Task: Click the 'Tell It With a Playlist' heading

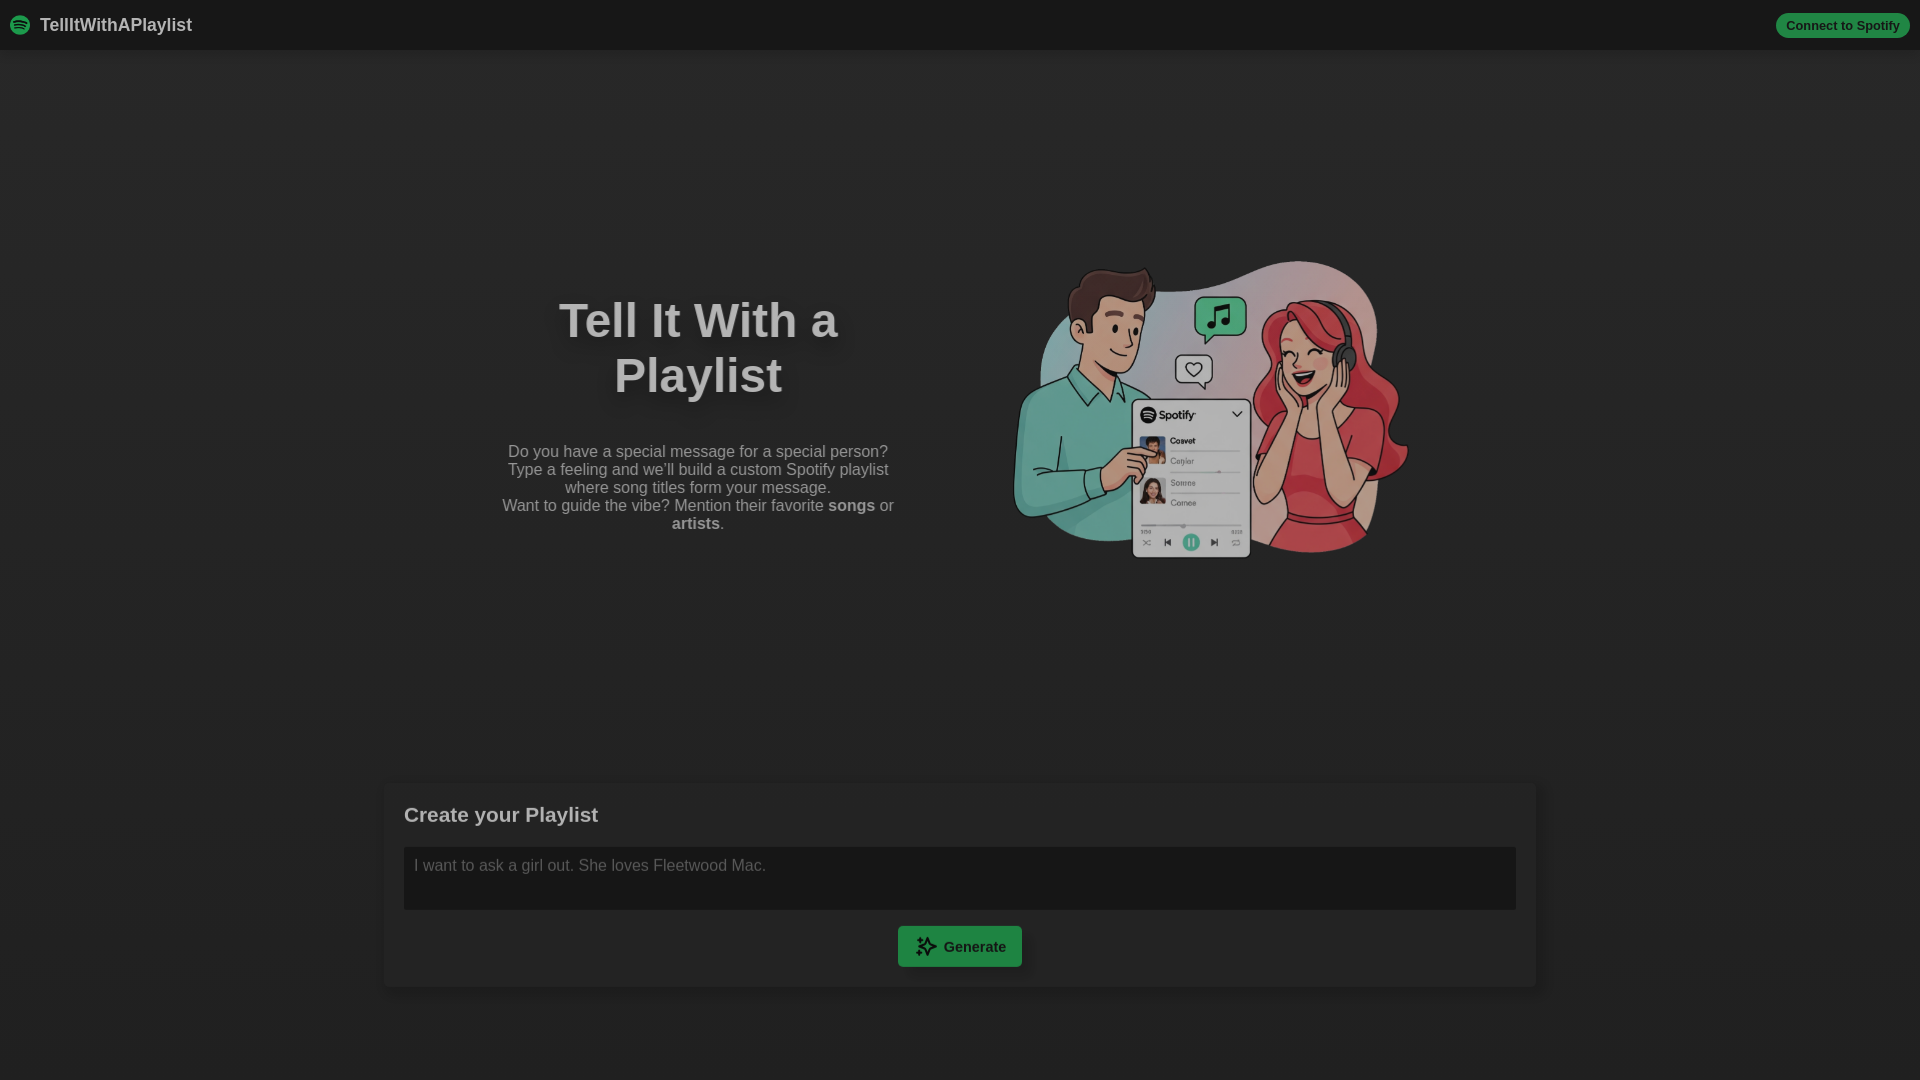Action: [698, 348]
